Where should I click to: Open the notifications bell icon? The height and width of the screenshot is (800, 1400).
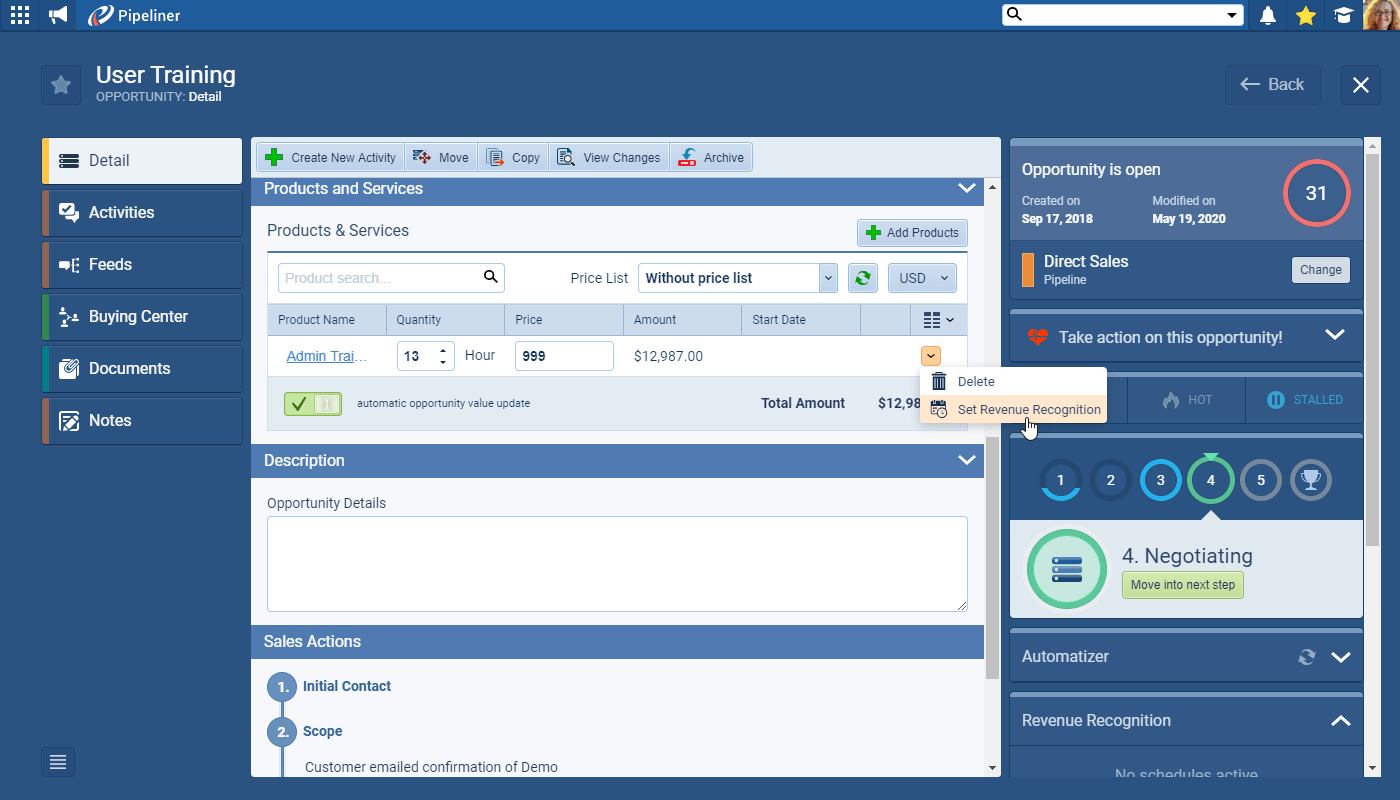[x=1268, y=15]
